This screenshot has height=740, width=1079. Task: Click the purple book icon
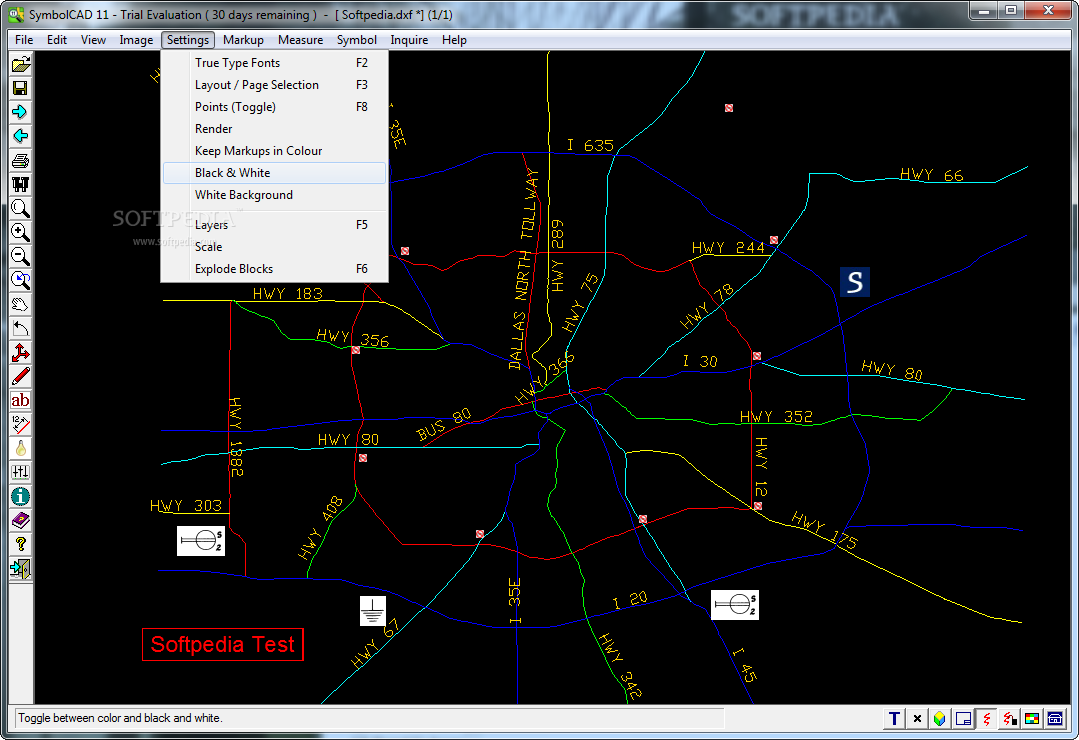21,520
